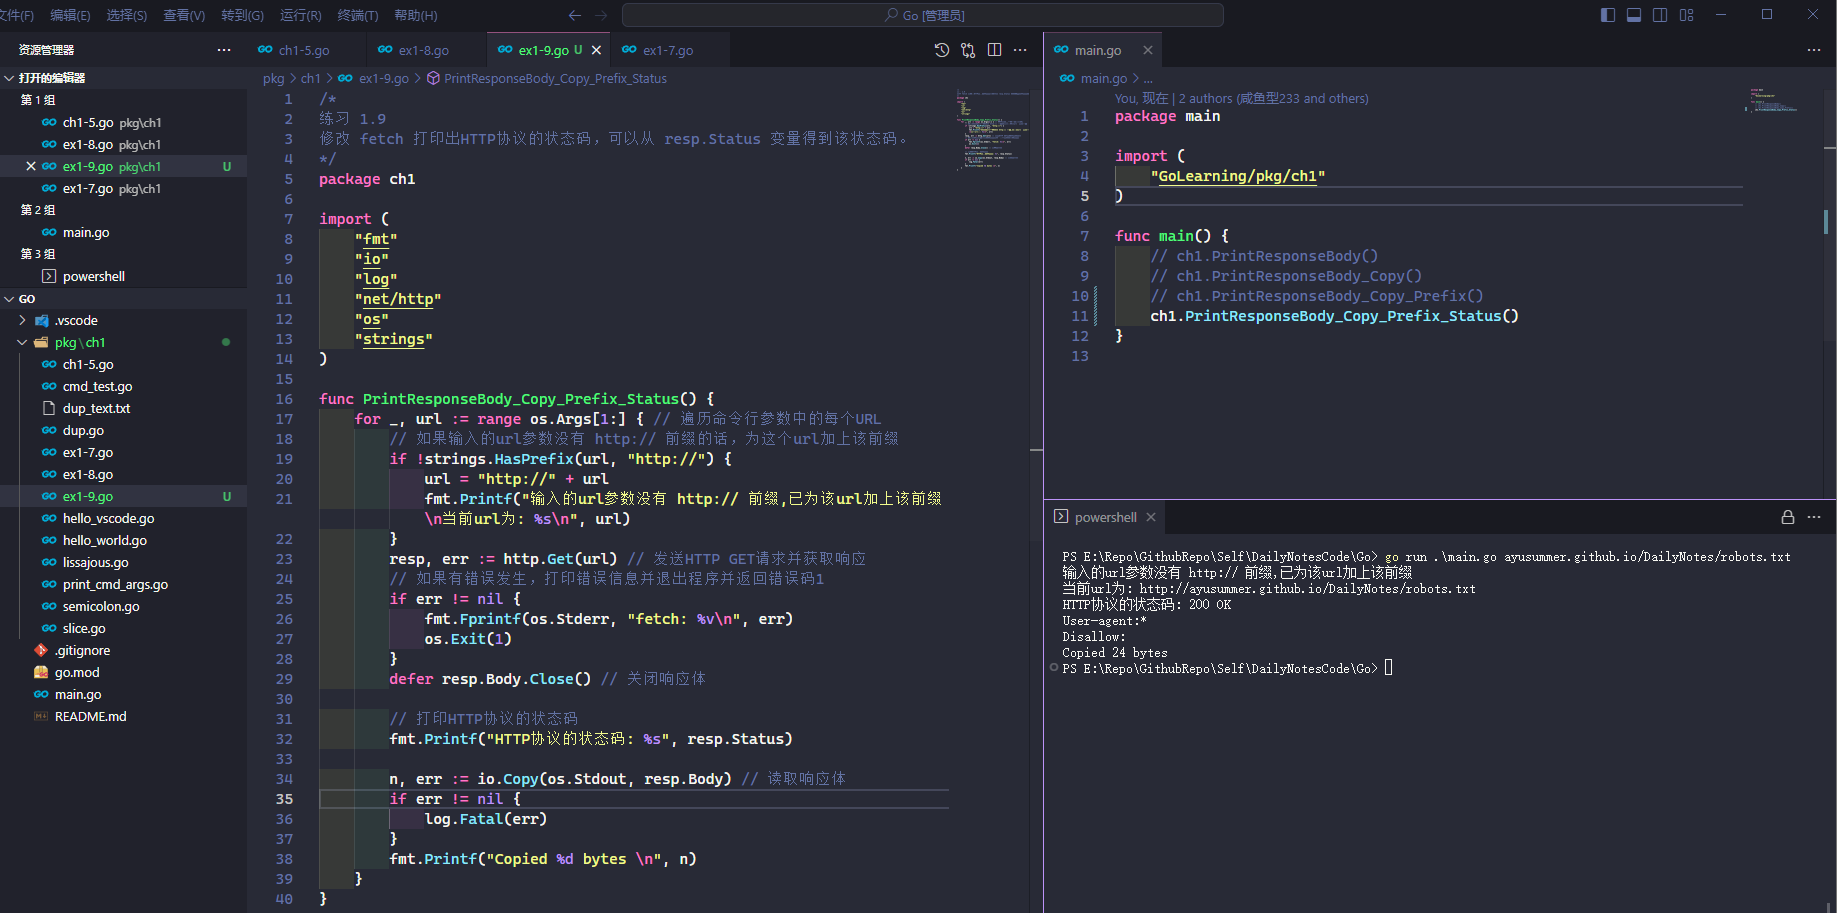Click the "strings" import link
Screen dimensions: 1837x913
coord(394,339)
